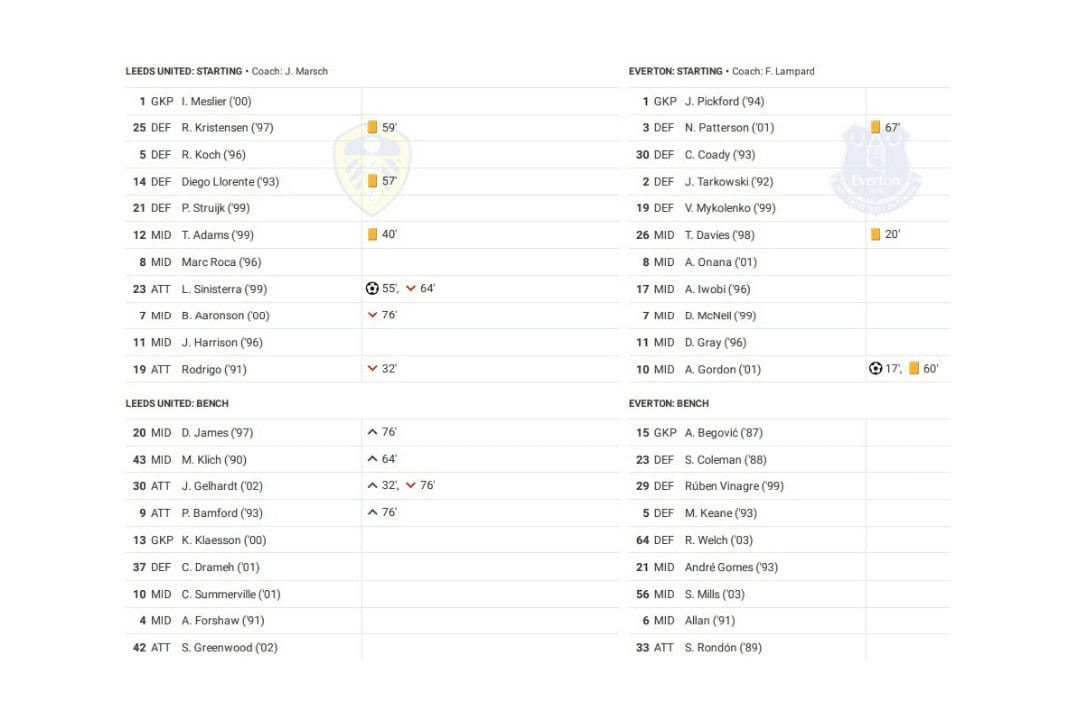Viewport: 1068px width, 712px height.
Task: Click A. Gordon's goal ball icon
Action: (876, 369)
